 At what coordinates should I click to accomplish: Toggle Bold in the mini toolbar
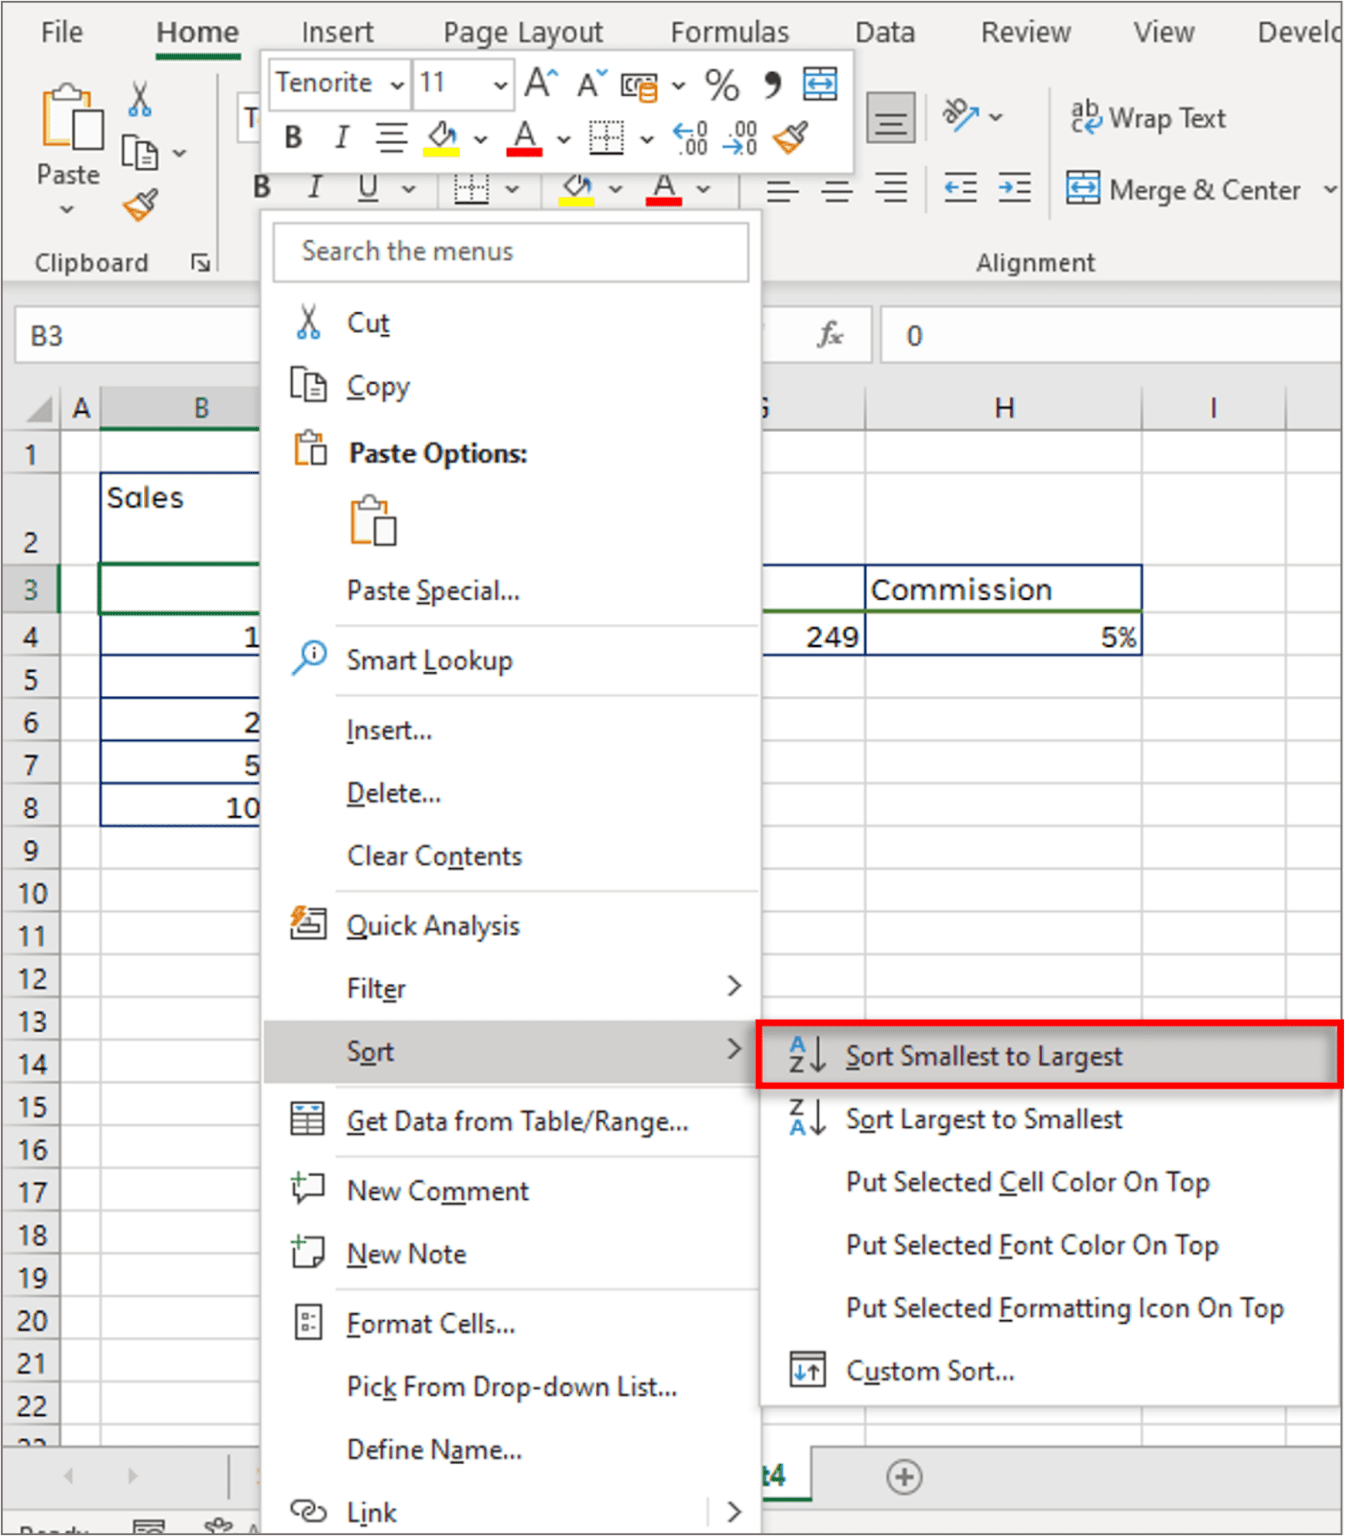292,137
